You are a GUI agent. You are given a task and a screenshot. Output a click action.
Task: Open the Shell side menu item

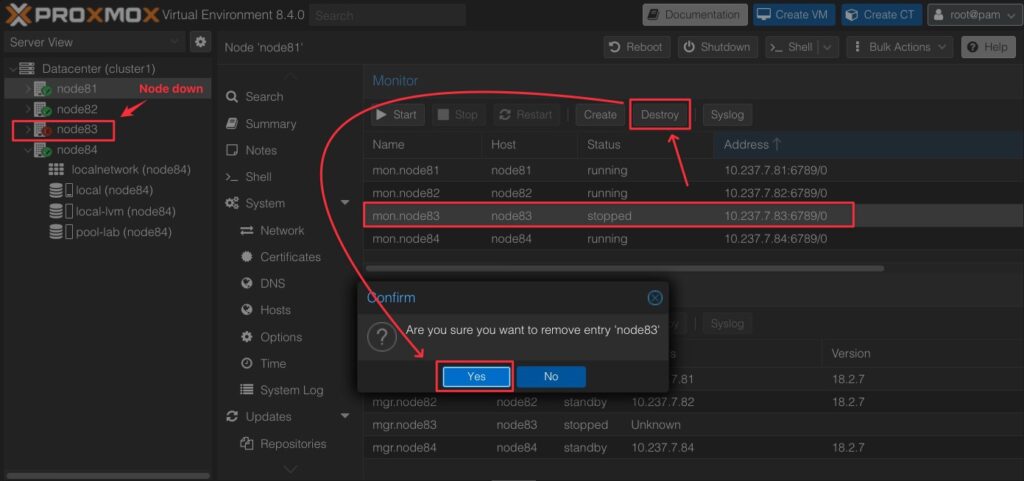258,177
